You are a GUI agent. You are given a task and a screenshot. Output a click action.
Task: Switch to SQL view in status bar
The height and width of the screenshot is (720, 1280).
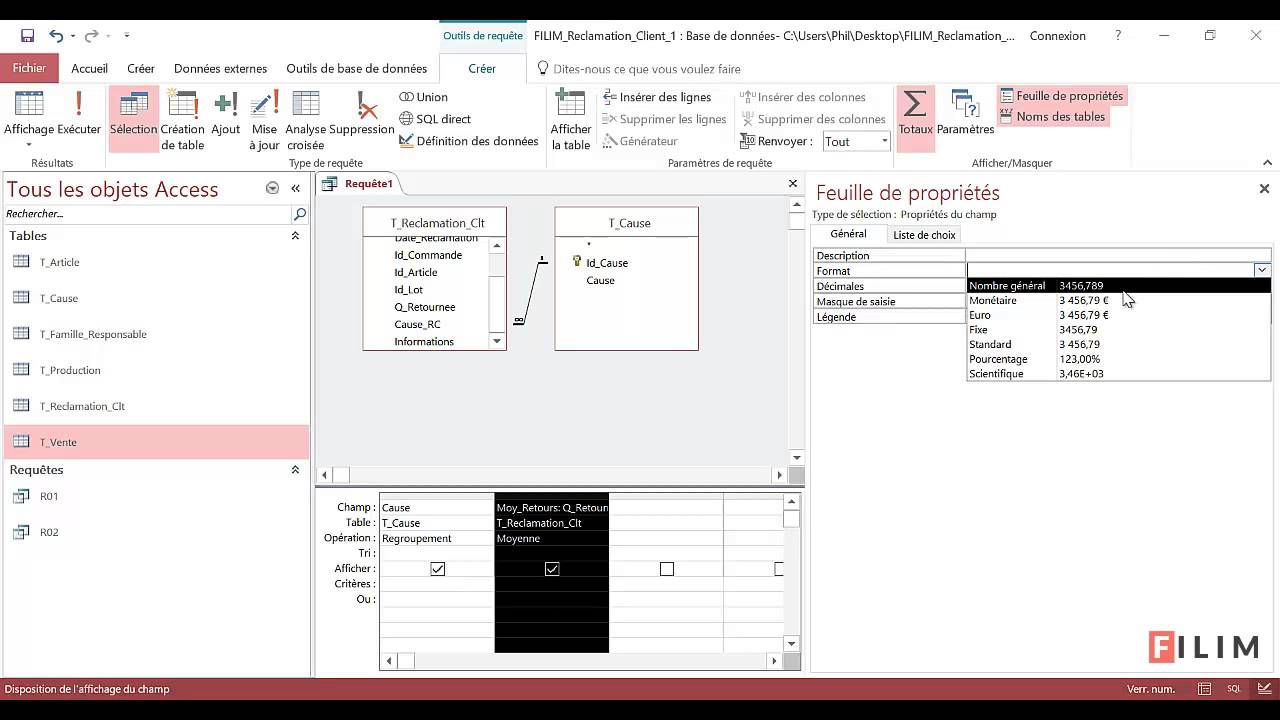tap(1234, 689)
